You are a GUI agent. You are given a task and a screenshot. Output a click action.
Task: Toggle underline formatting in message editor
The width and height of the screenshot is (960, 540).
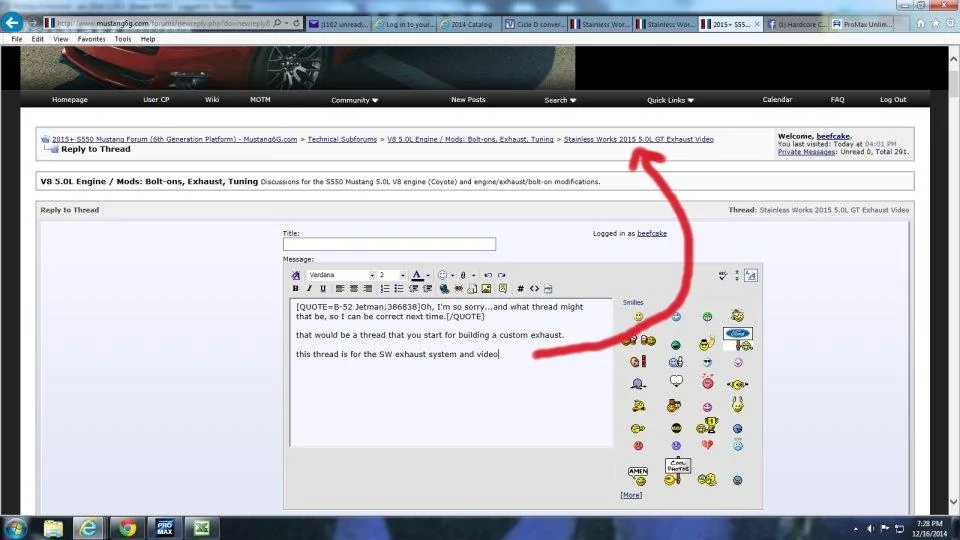(x=323, y=288)
